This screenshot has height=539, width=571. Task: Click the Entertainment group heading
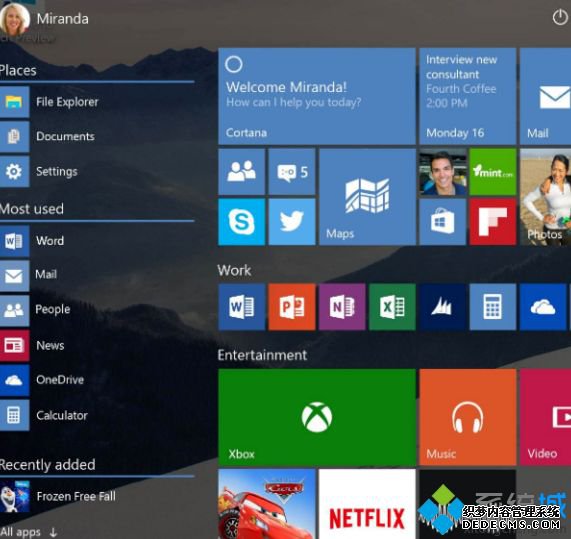[x=262, y=355]
